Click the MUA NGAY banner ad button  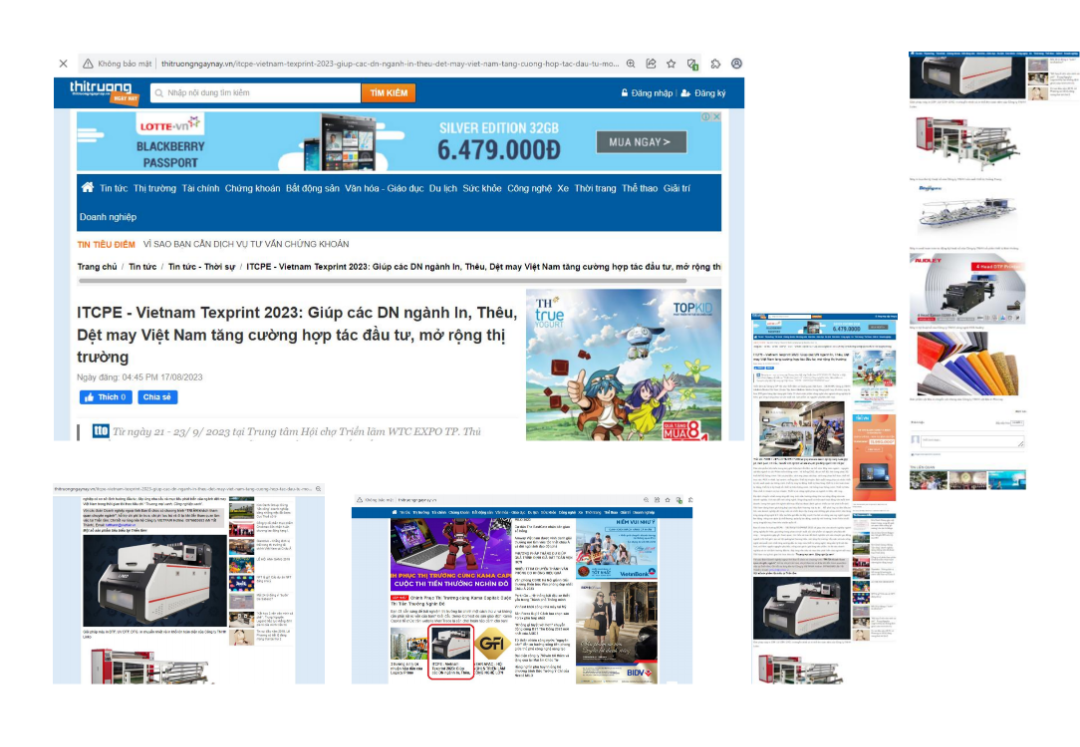[640, 142]
